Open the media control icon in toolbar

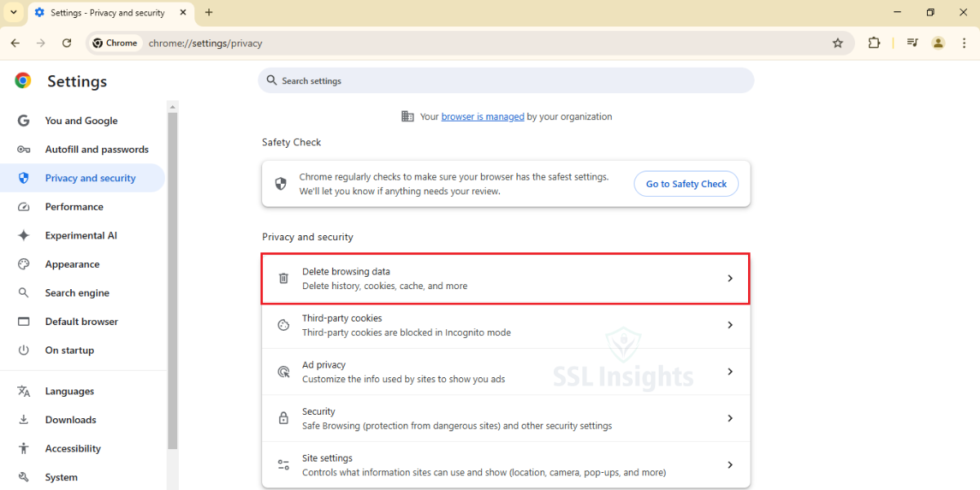tap(912, 43)
